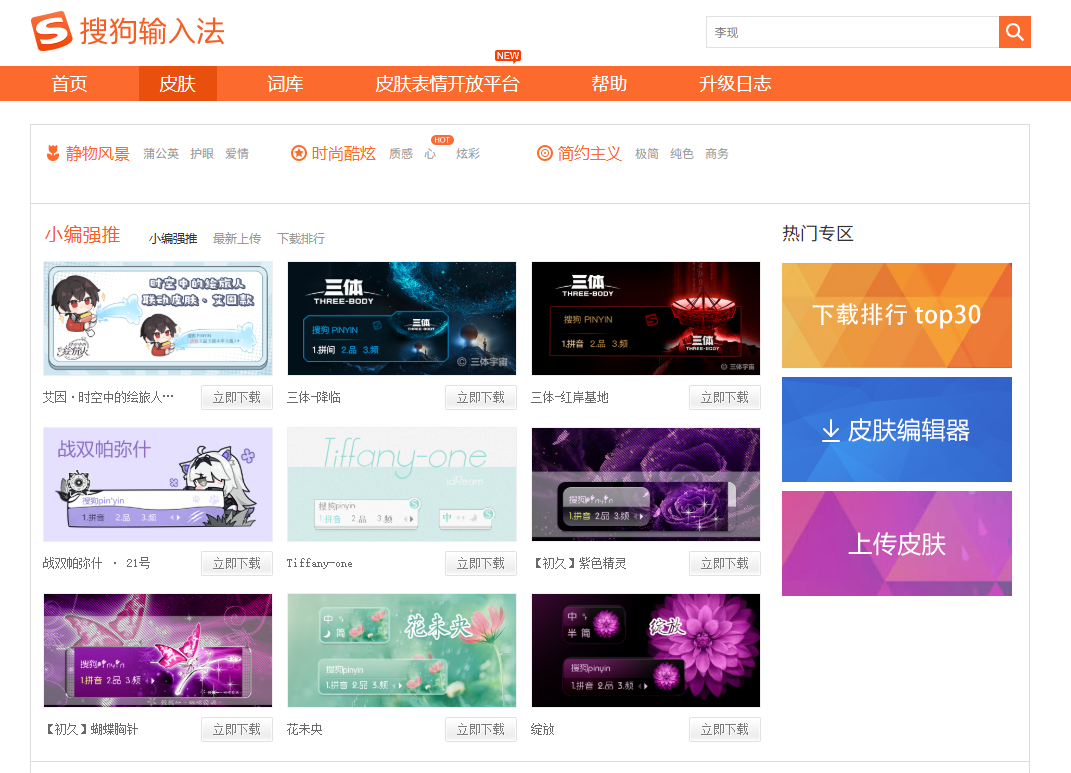This screenshot has height=773, width=1071.
Task: Click 立即下载 for 绽放
Action: [x=725, y=729]
